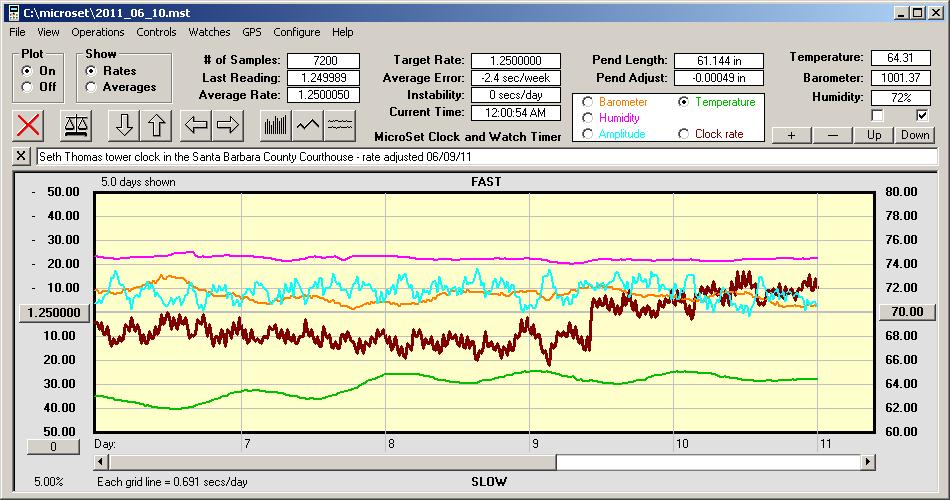Viewport: 950px width, 500px height.
Task: Click the Up button
Action: click(x=874, y=135)
